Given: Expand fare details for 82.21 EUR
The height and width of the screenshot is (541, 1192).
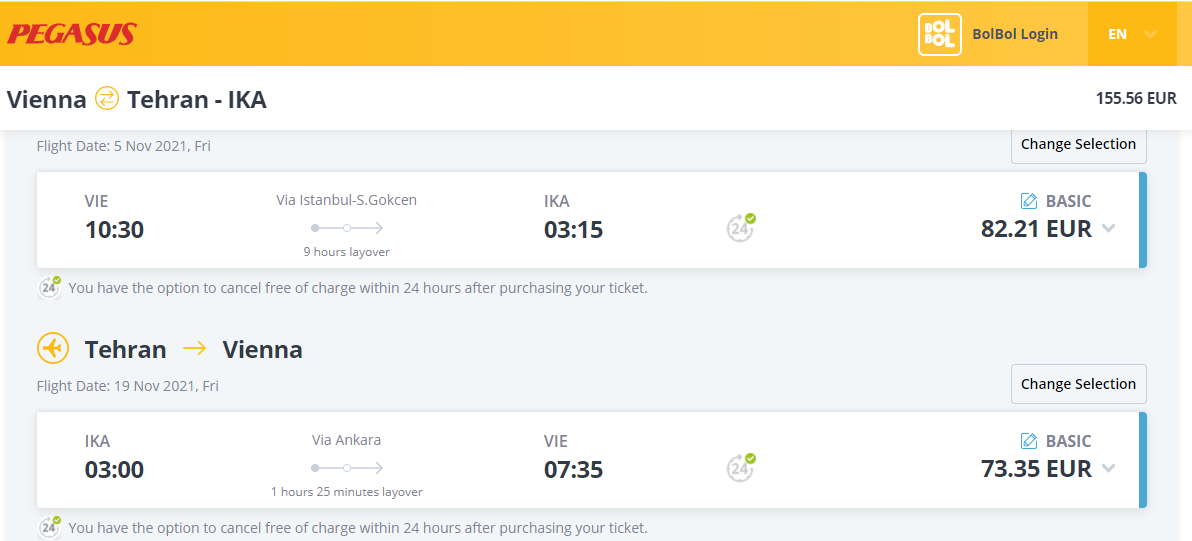Looking at the screenshot, I should [1108, 229].
